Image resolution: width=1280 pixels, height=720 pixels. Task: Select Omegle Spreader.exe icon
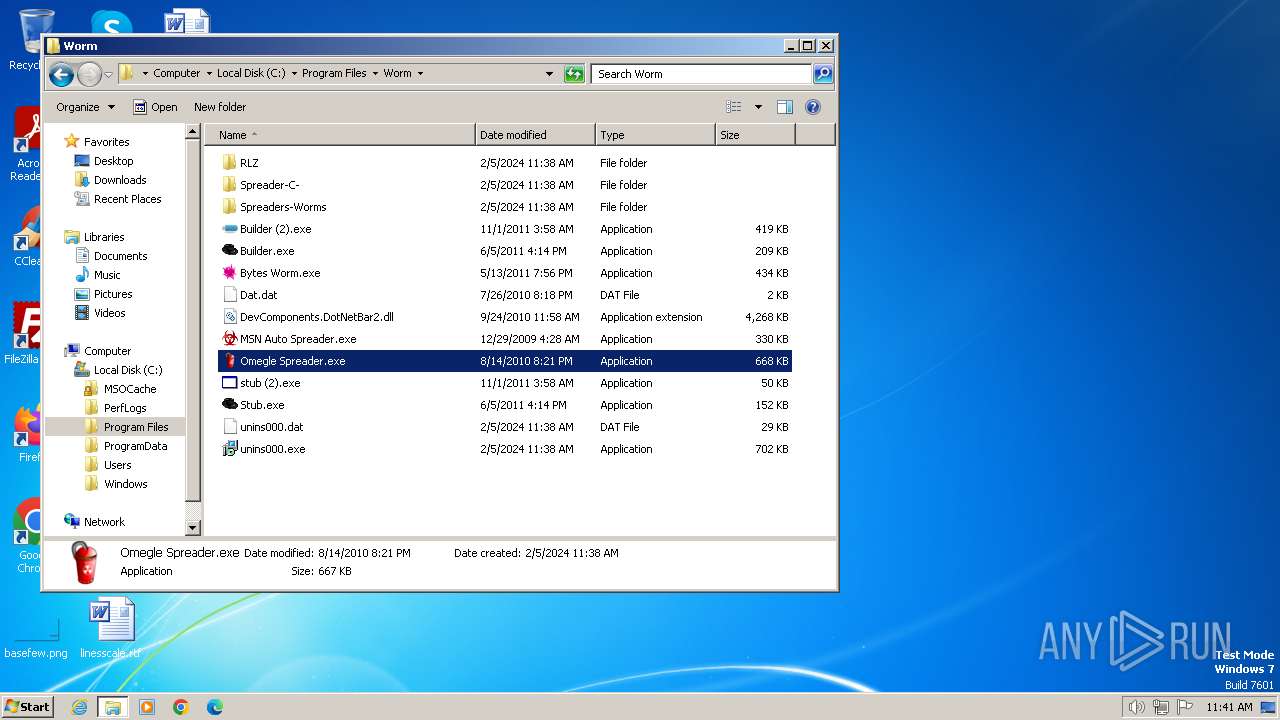(x=229, y=361)
